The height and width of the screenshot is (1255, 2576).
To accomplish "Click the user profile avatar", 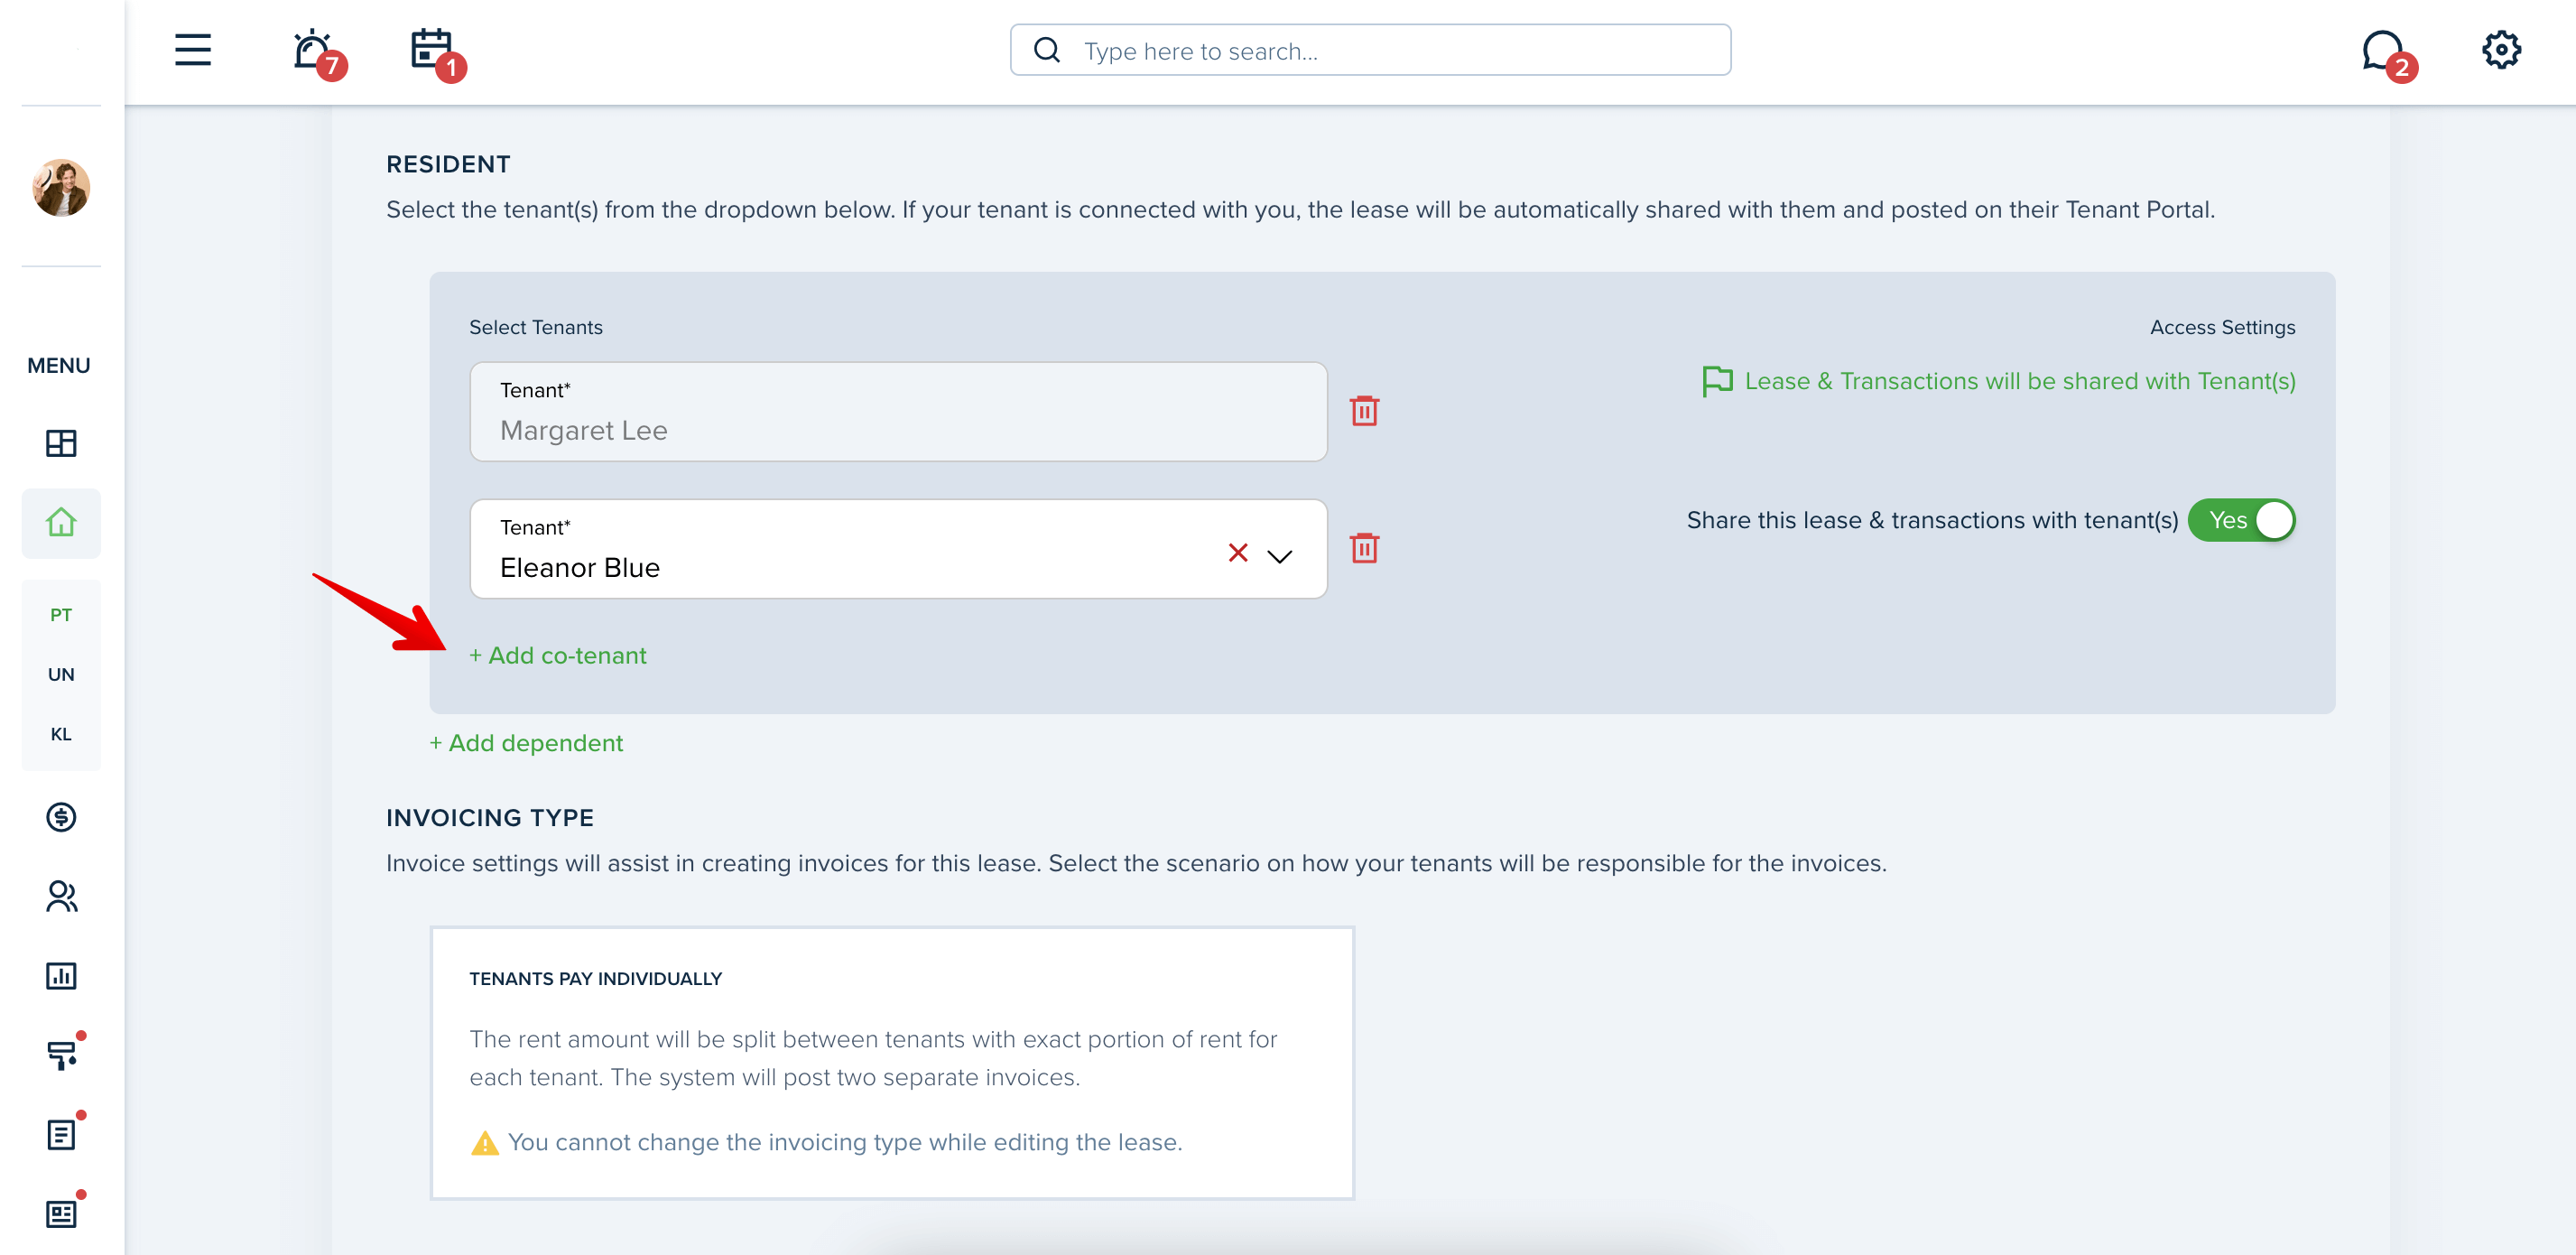I will point(61,187).
